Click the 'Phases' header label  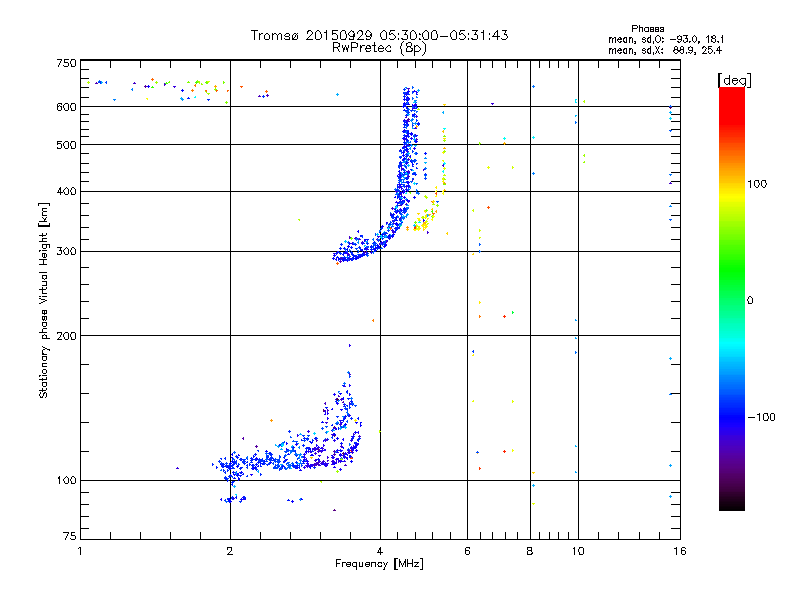point(647,29)
